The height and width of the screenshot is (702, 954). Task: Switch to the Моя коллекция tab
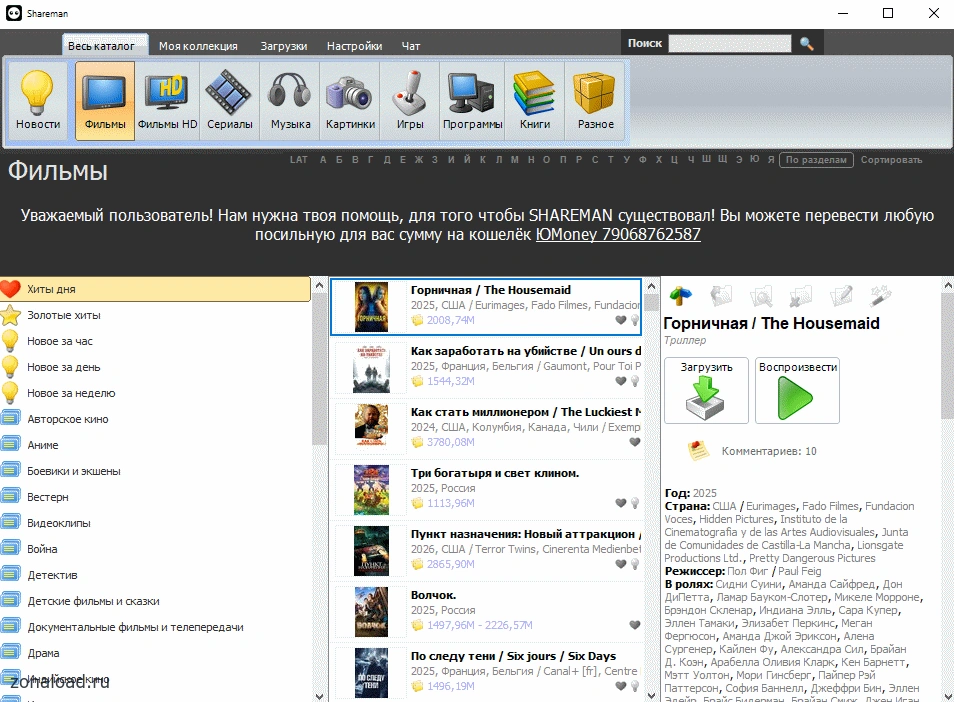click(198, 46)
